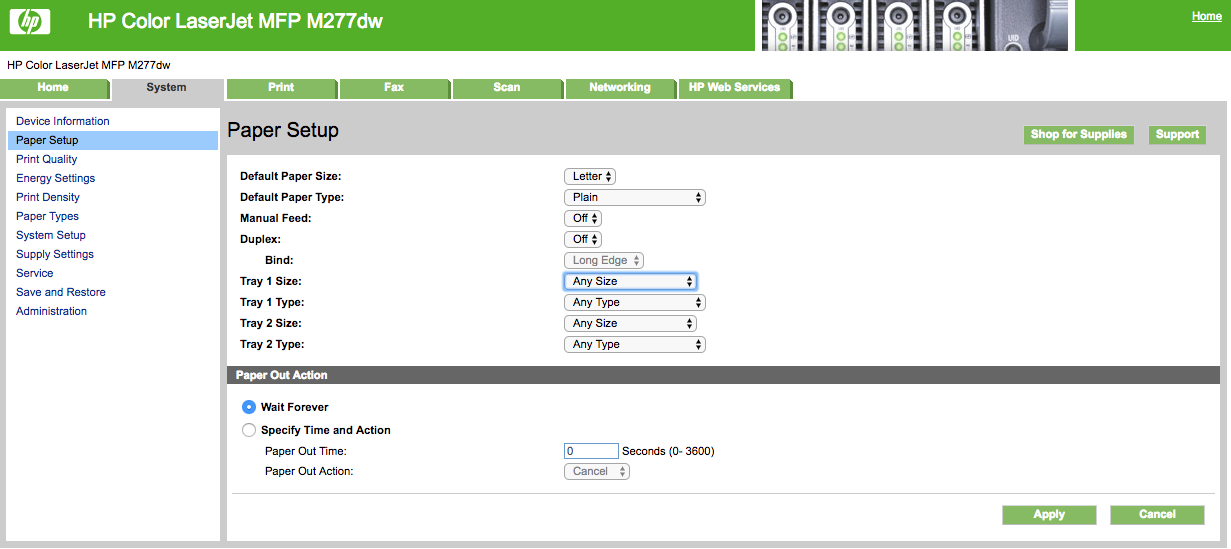1231x549 pixels.
Task: Open Manual Feed dropdown
Action: coord(583,218)
